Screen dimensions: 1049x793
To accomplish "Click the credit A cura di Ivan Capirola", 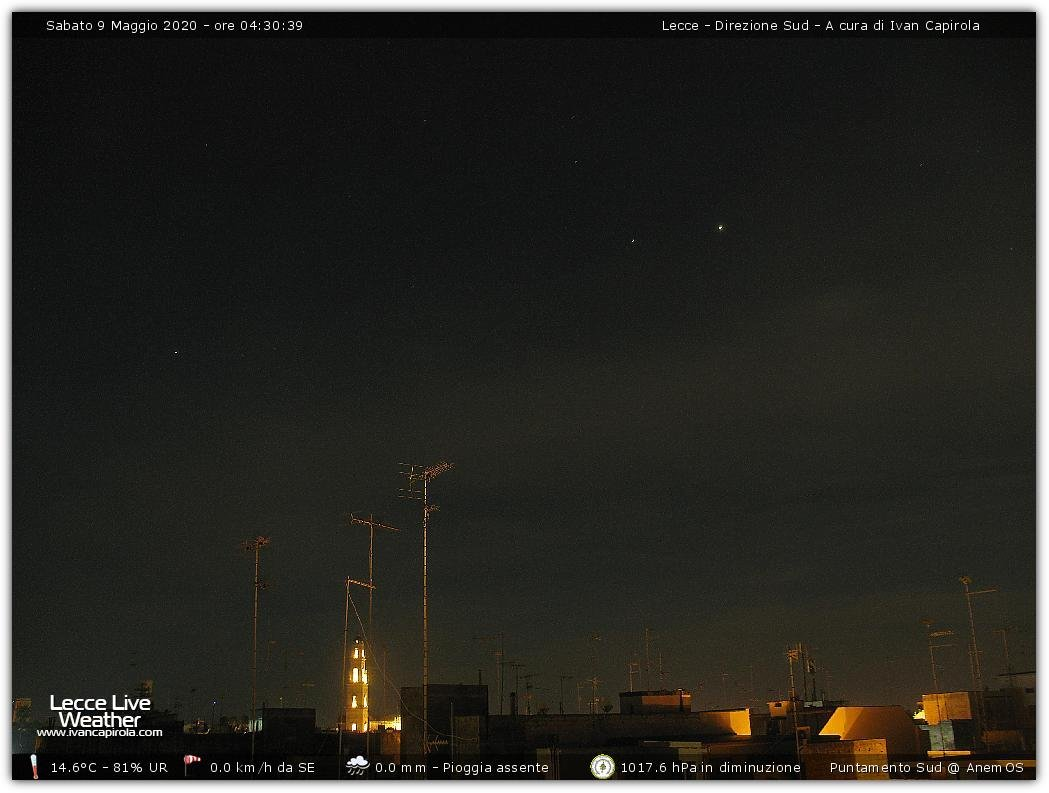I will click(902, 25).
